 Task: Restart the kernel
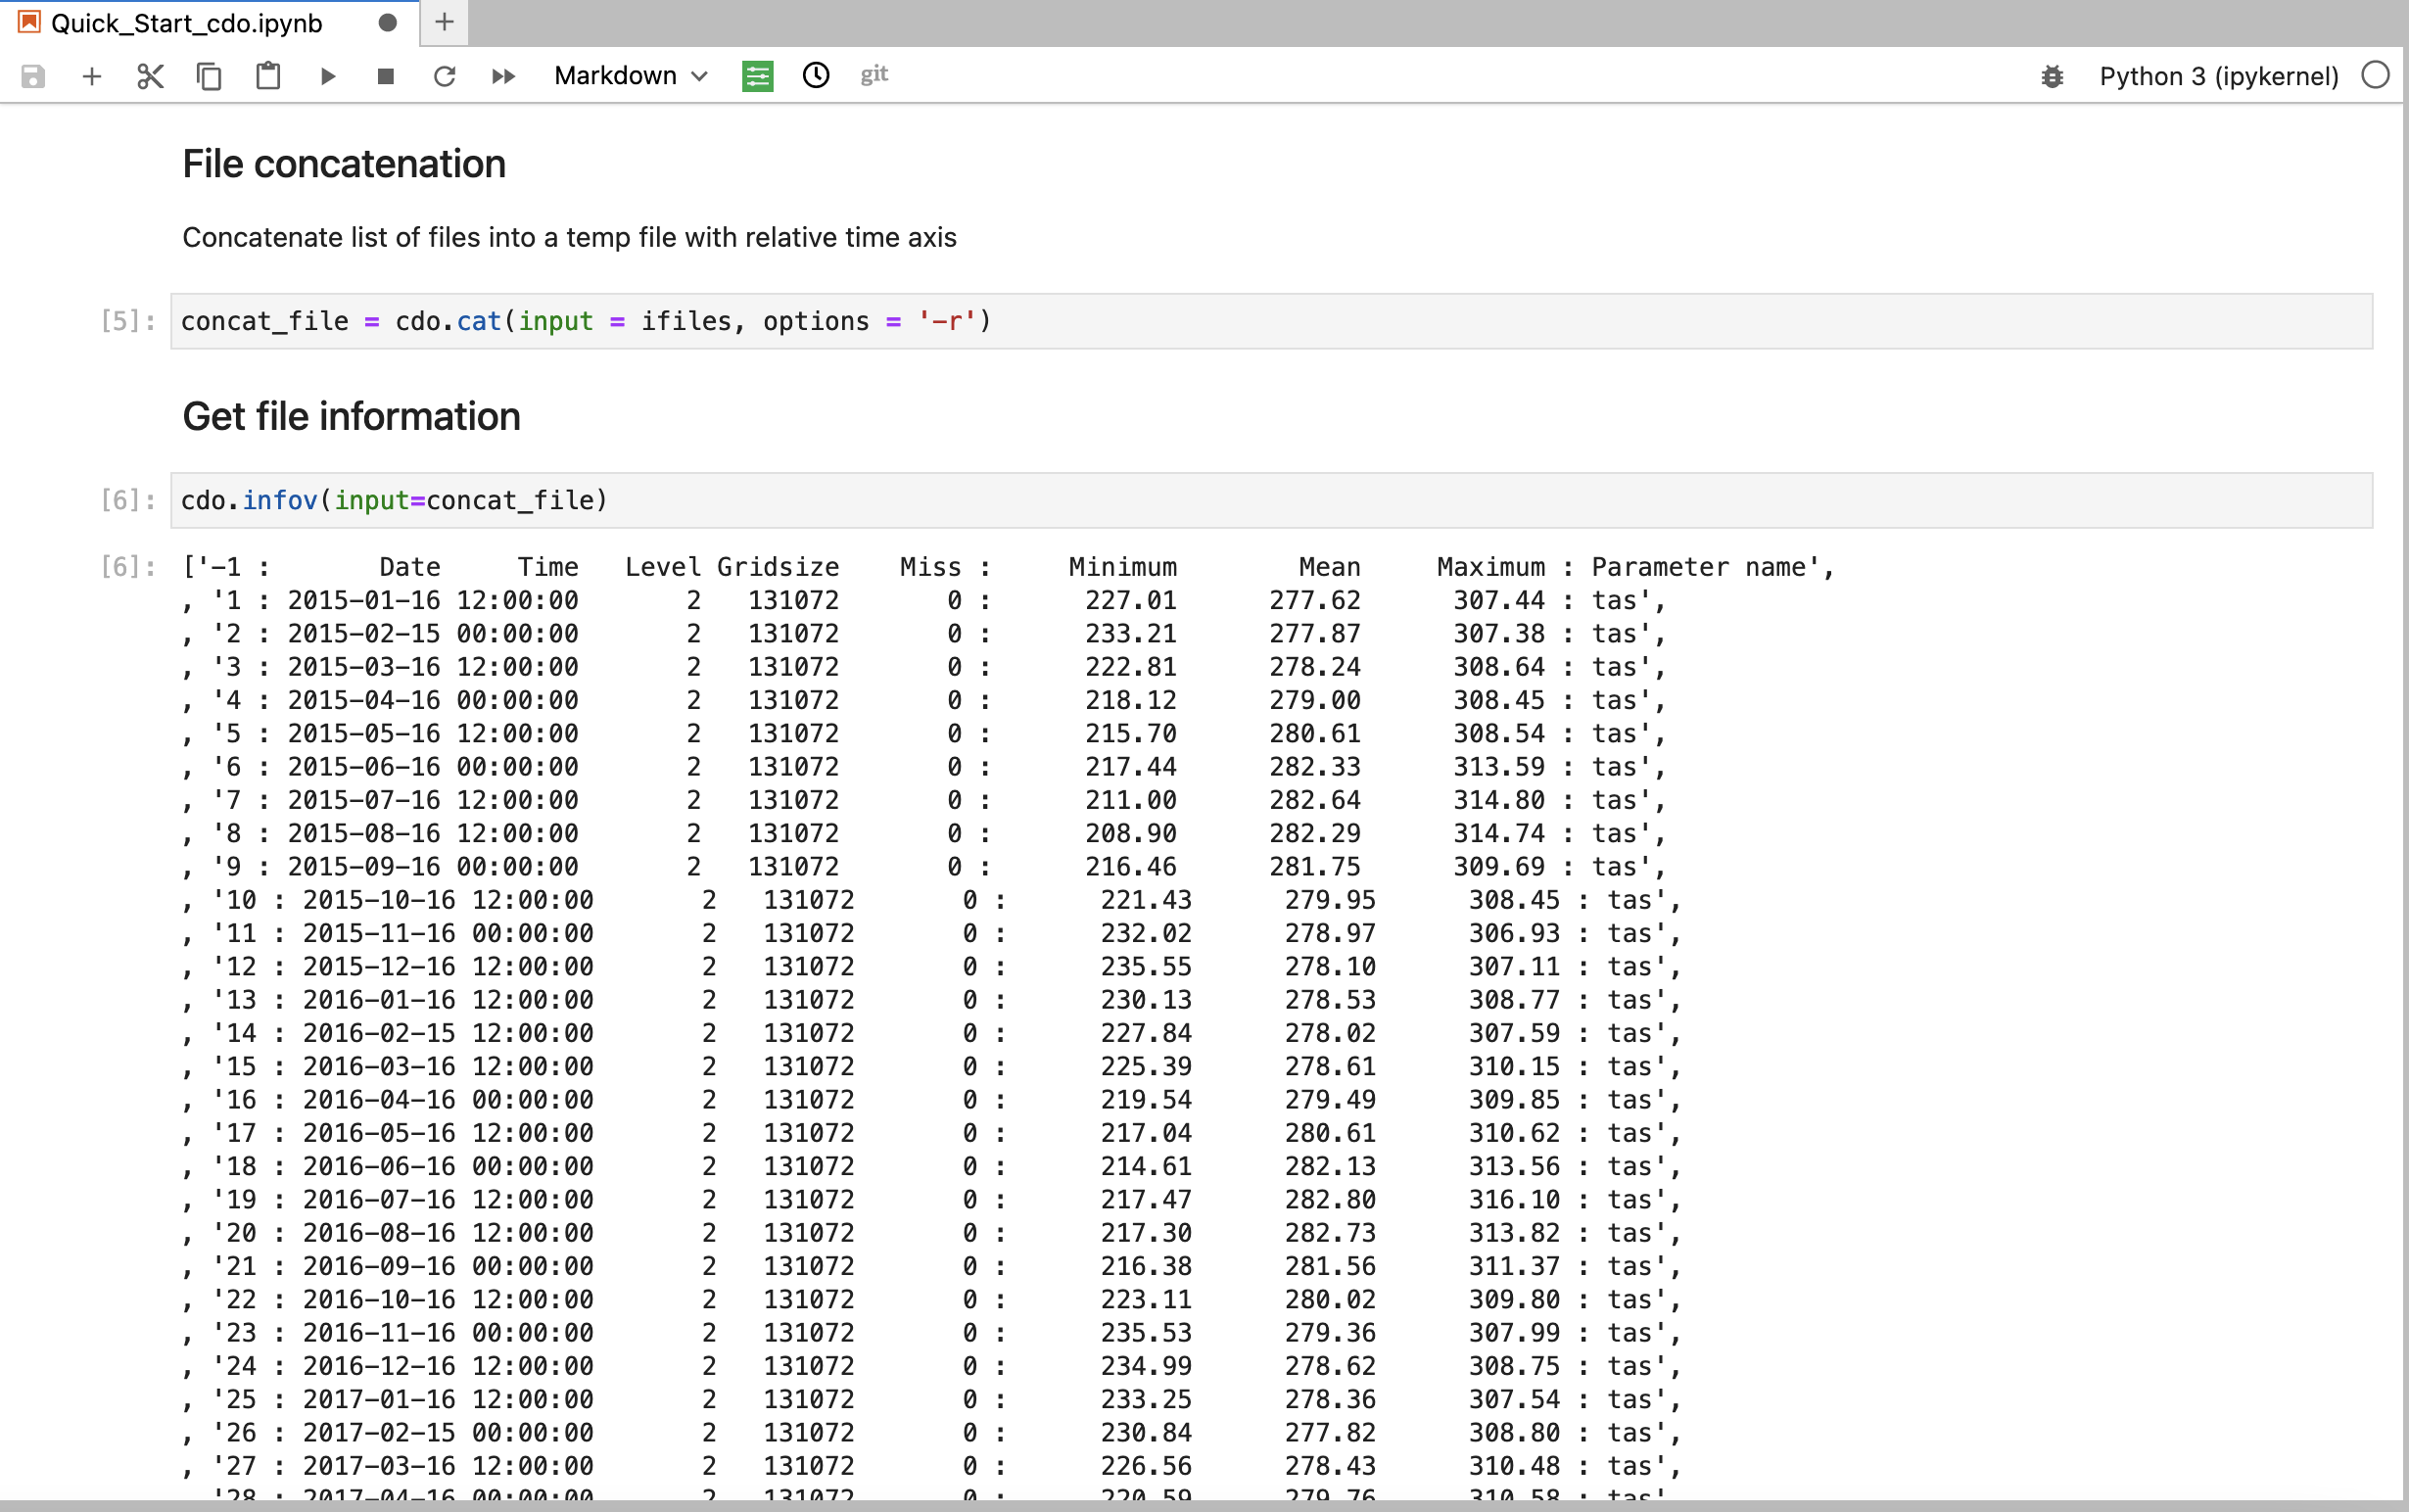(x=444, y=76)
